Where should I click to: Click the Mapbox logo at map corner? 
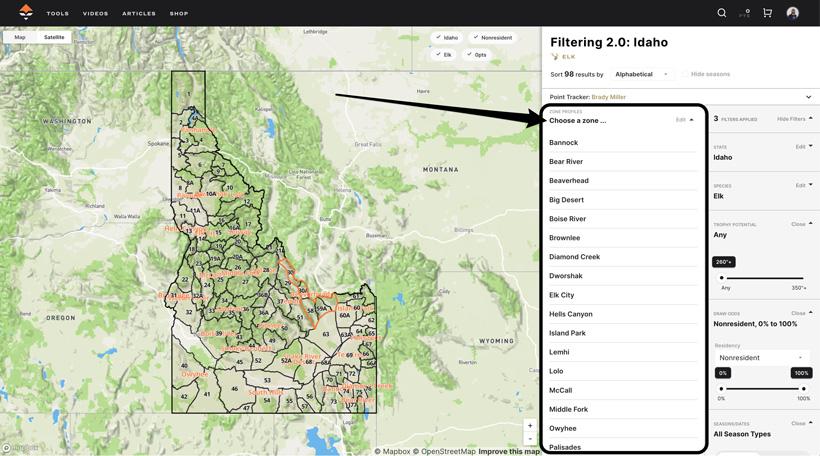(19, 448)
